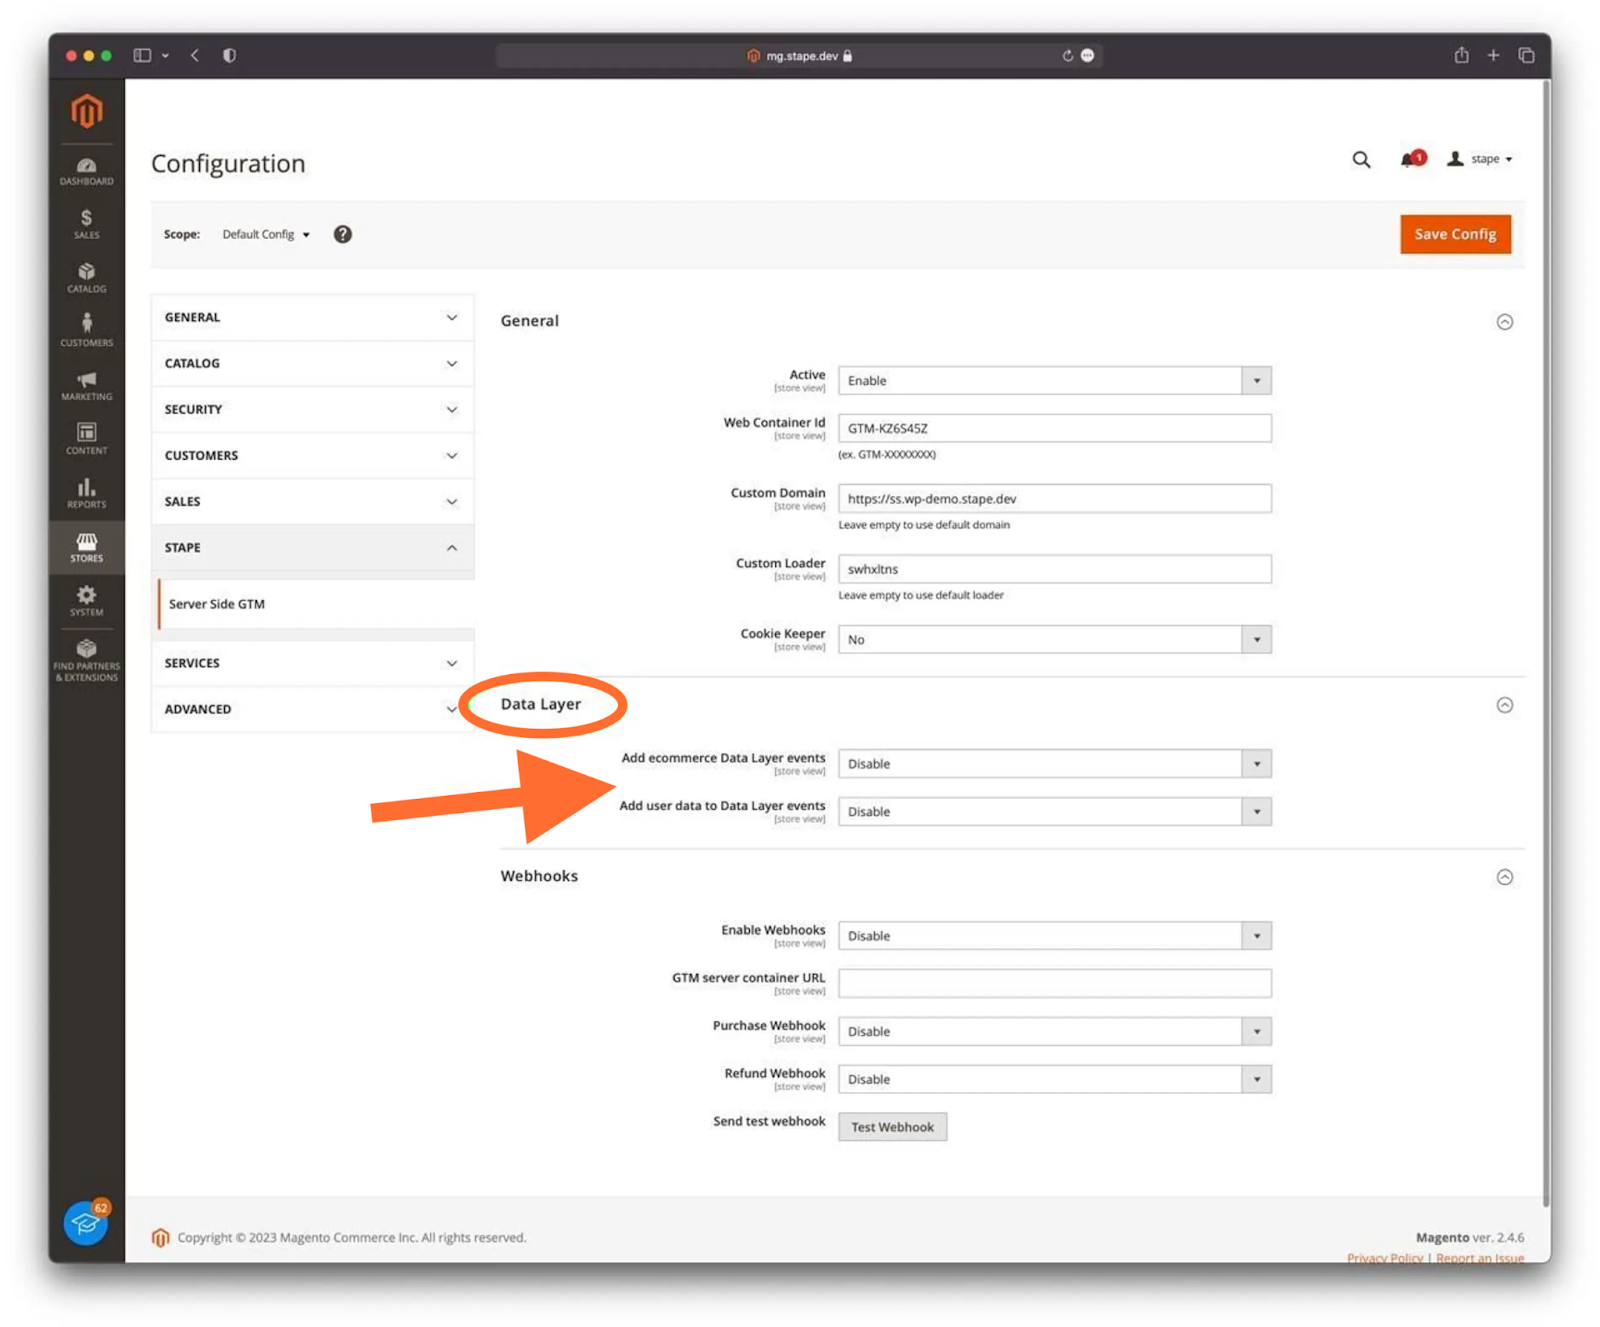Collapse the STAPE config section

click(313, 547)
